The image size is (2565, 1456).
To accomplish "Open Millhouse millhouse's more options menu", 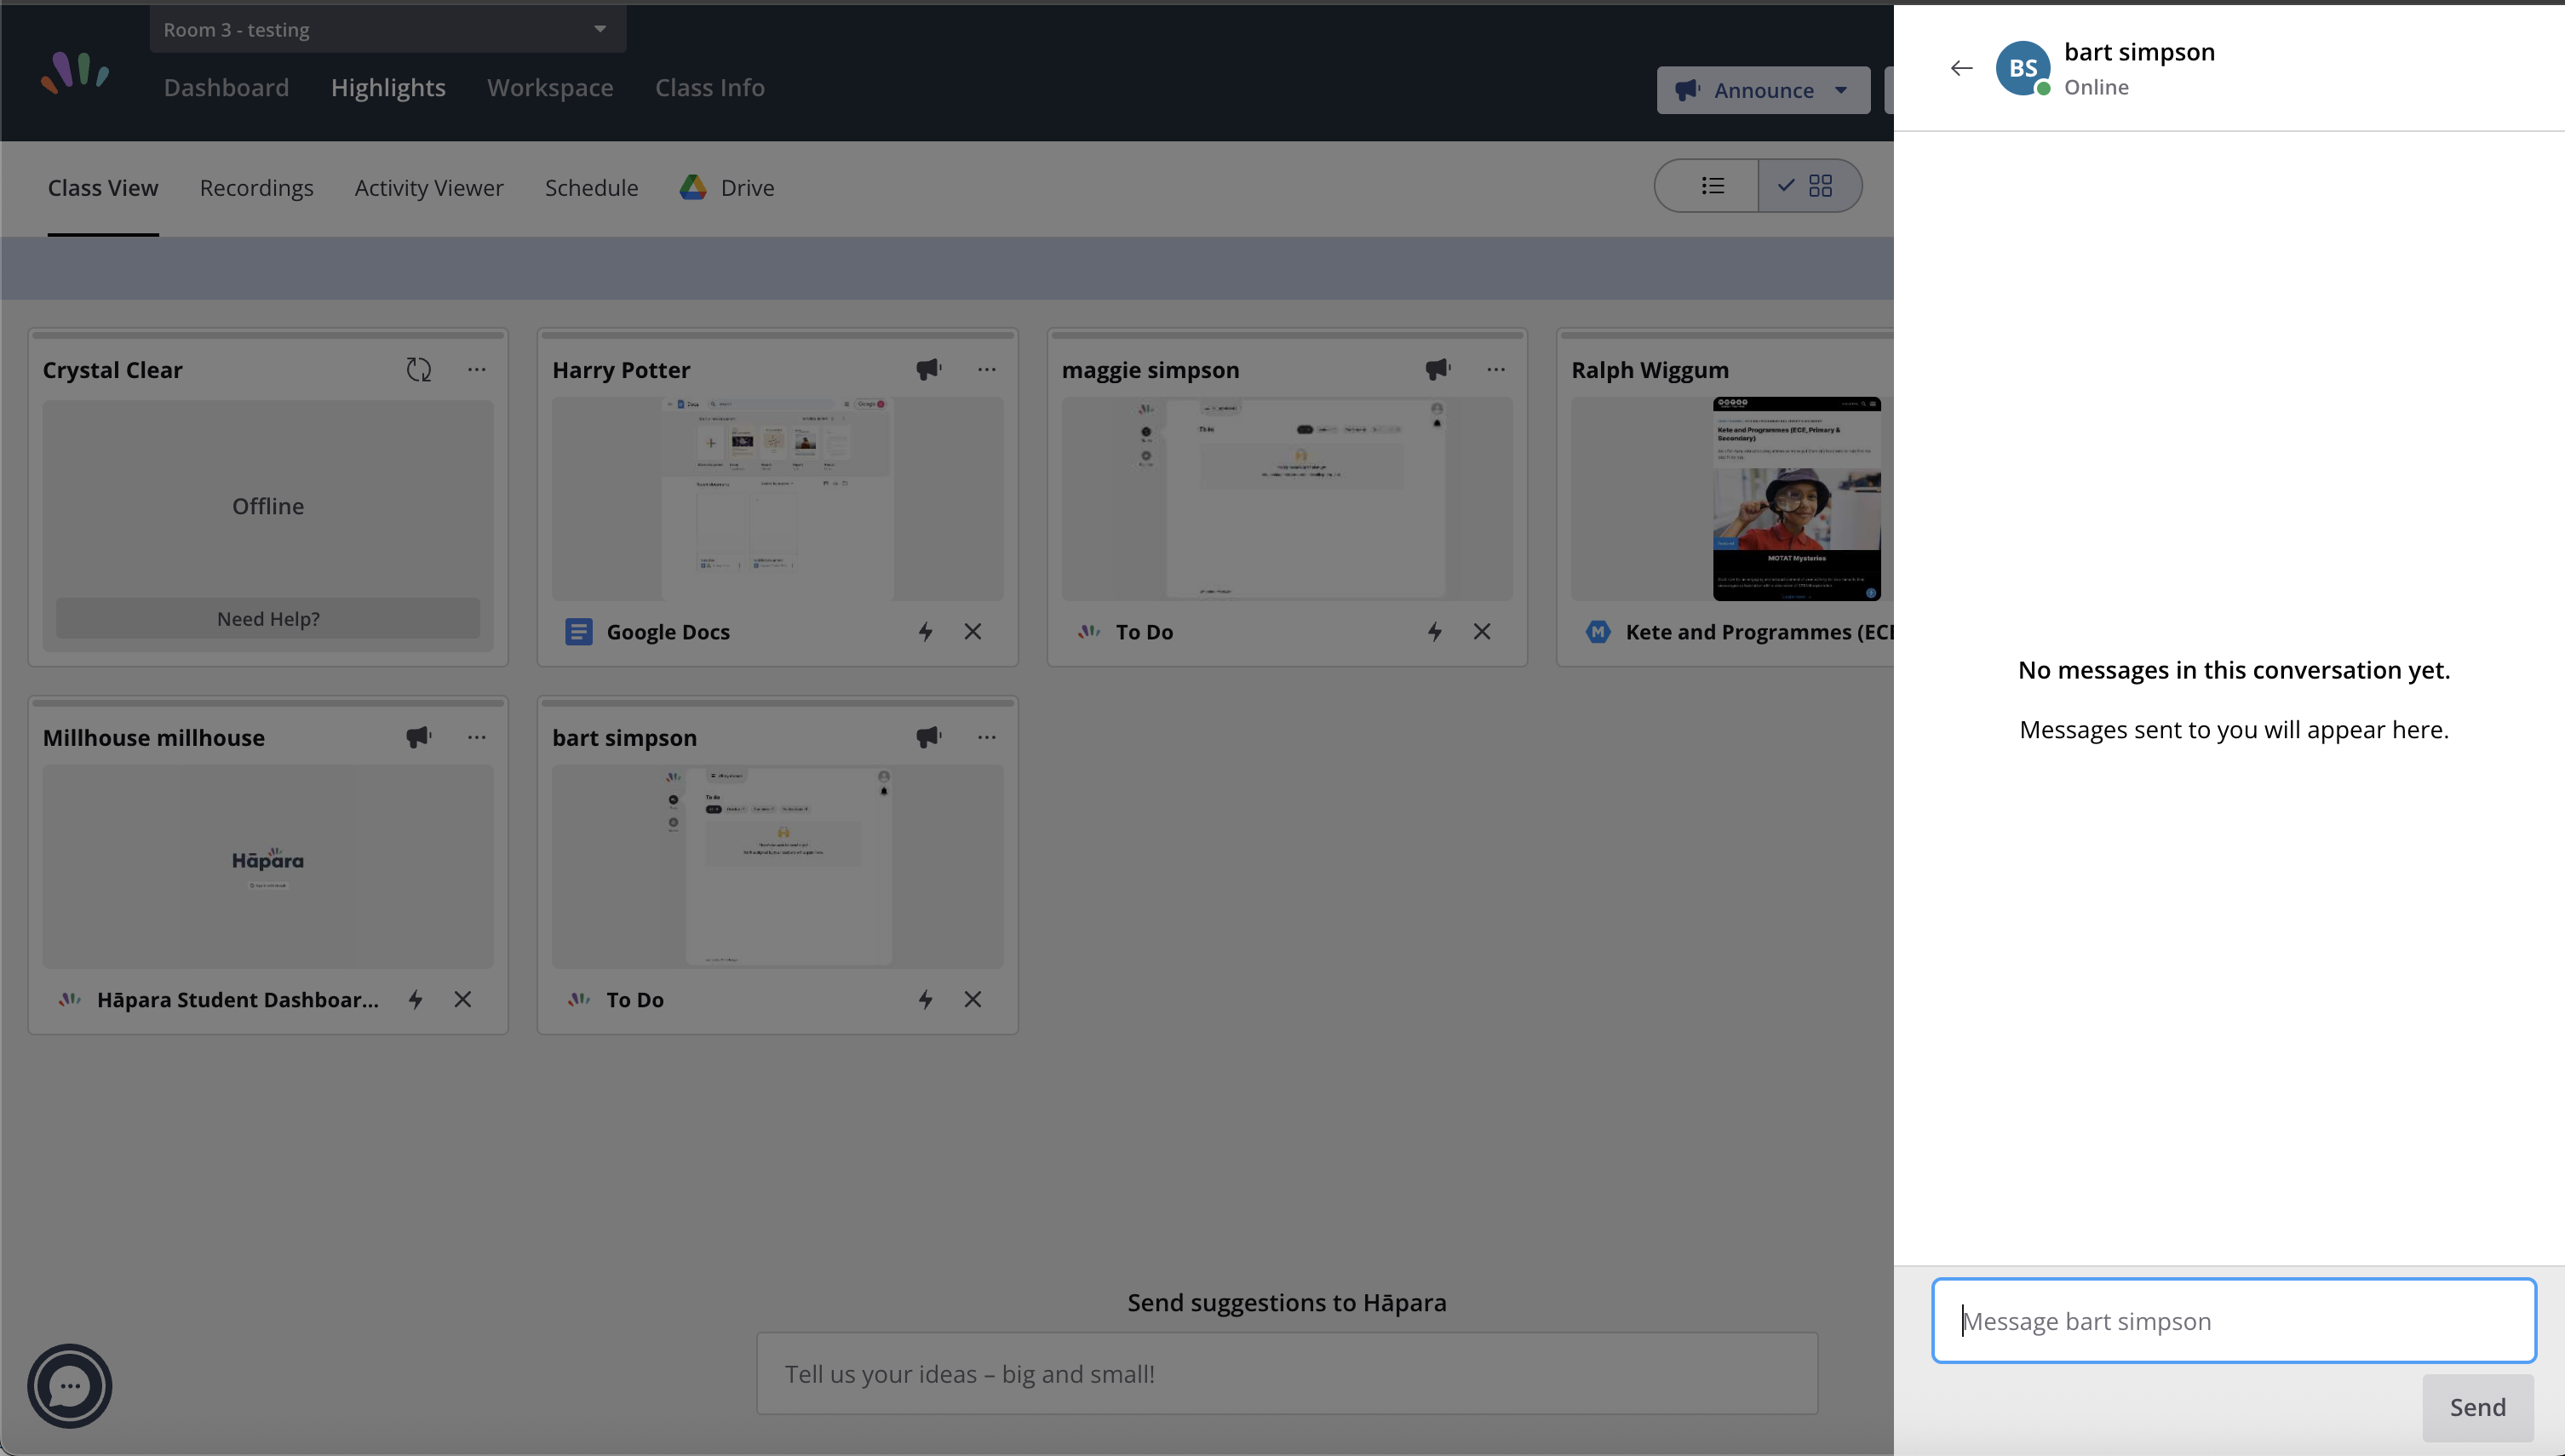I will pos(477,738).
